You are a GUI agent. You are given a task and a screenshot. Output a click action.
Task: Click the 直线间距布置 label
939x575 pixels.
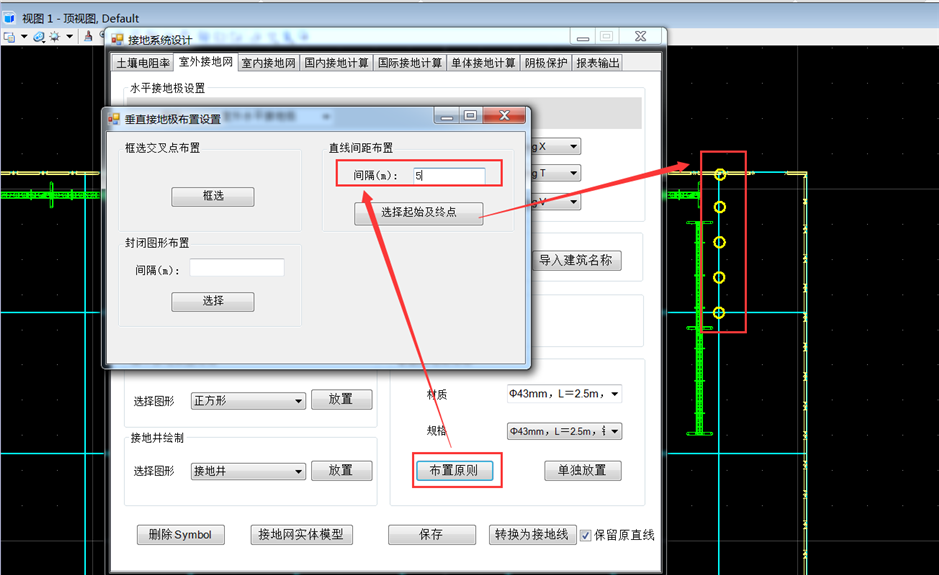[x=361, y=148]
